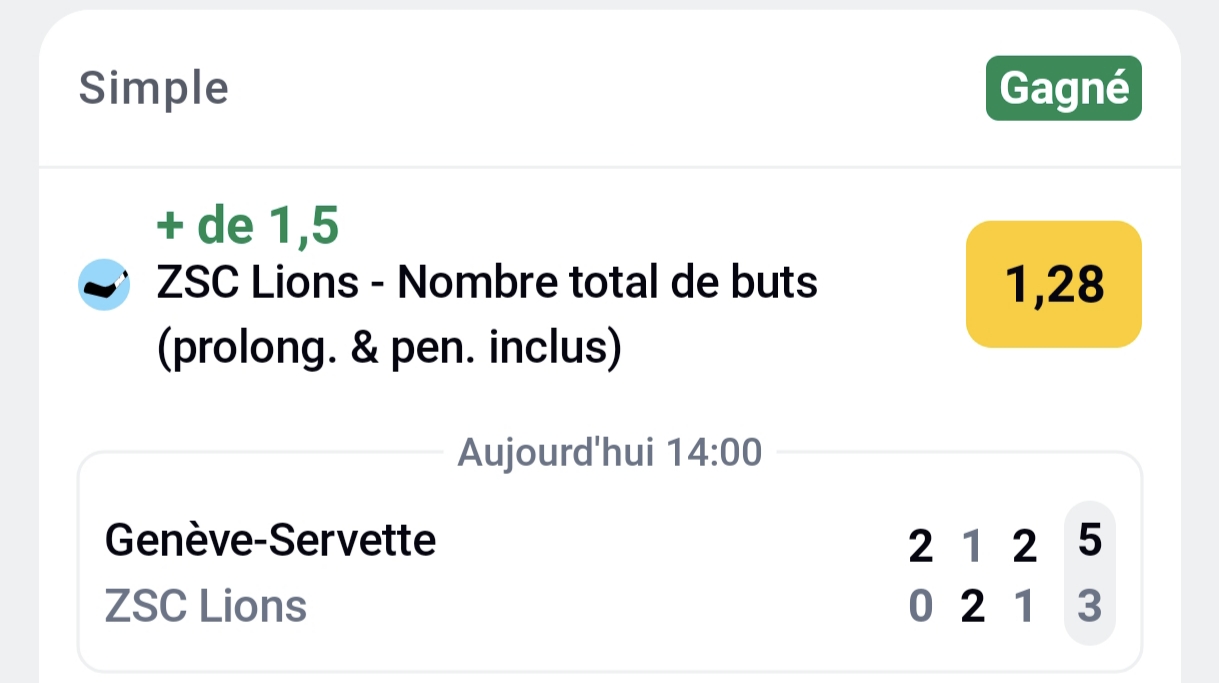
Task: Click the second period score for ZSC Lions
Action: [971, 606]
